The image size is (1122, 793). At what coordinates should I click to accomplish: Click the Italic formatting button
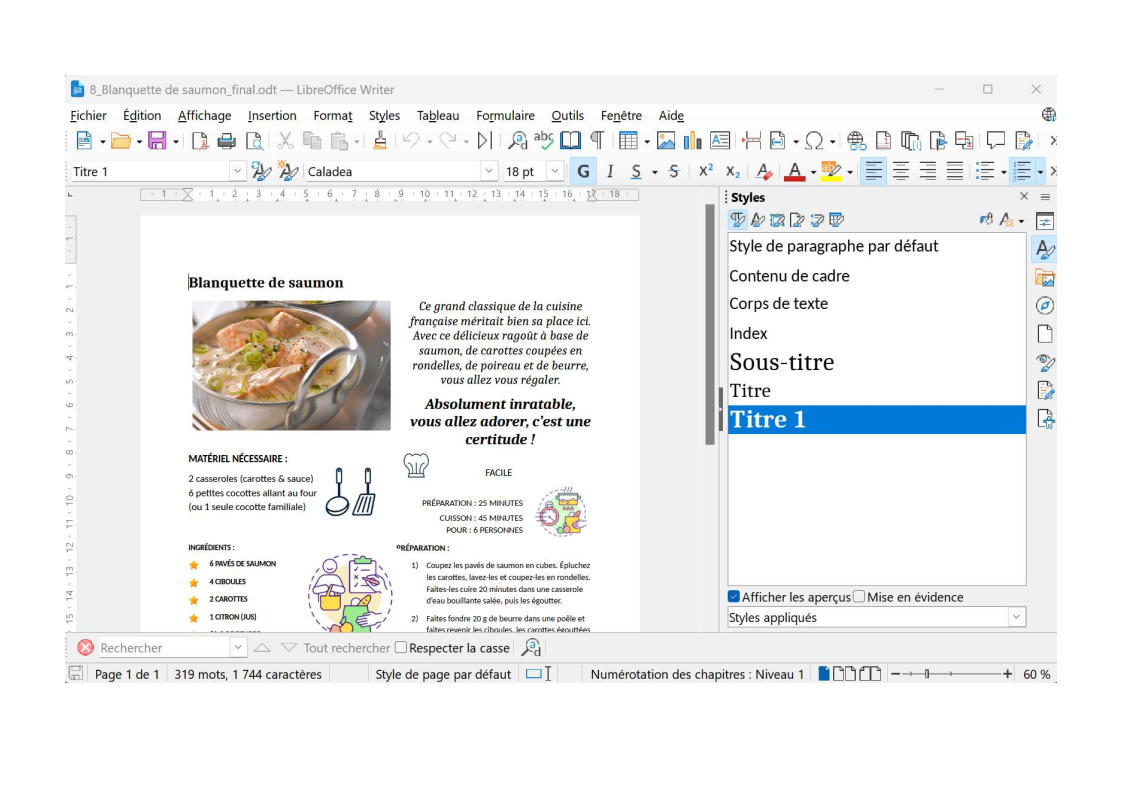pyautogui.click(x=609, y=172)
